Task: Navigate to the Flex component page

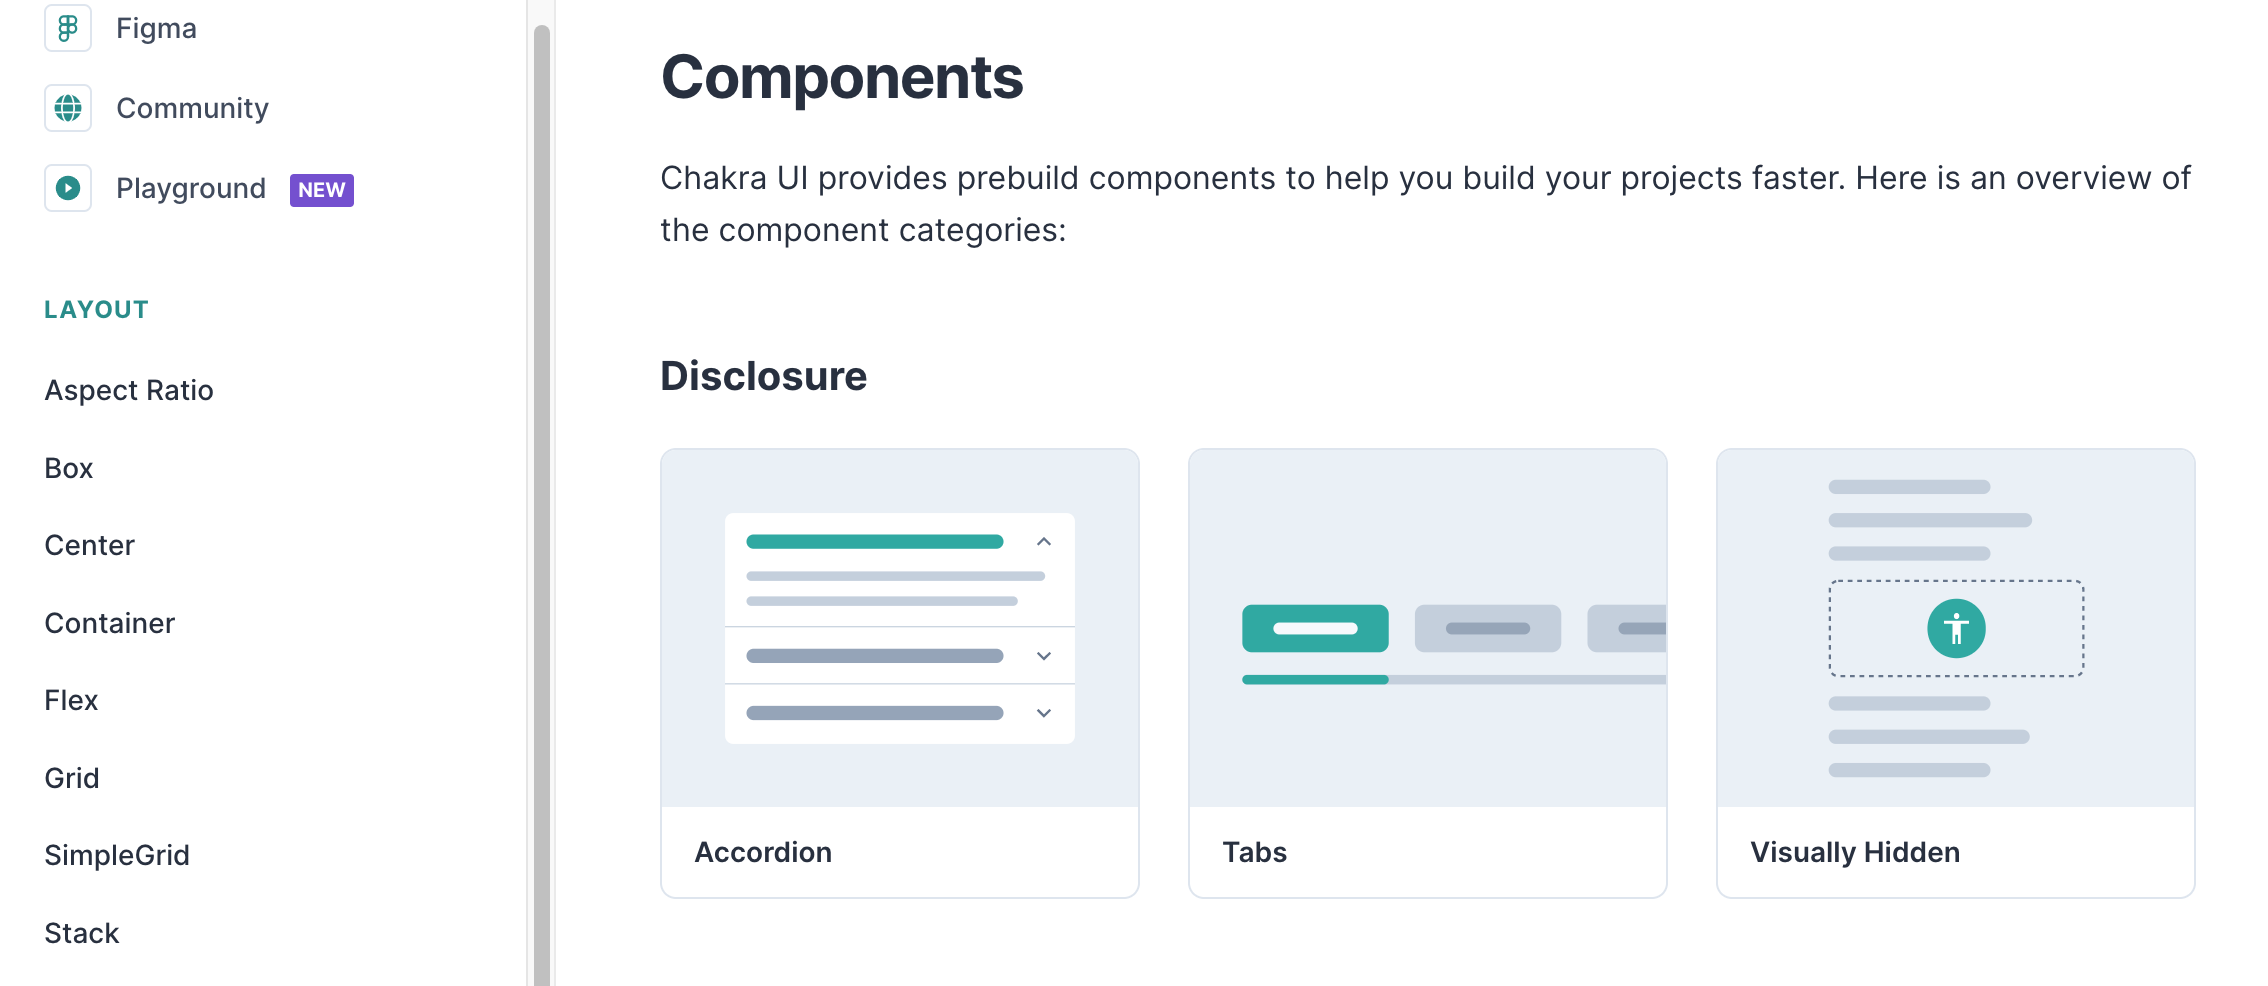Action: click(71, 700)
